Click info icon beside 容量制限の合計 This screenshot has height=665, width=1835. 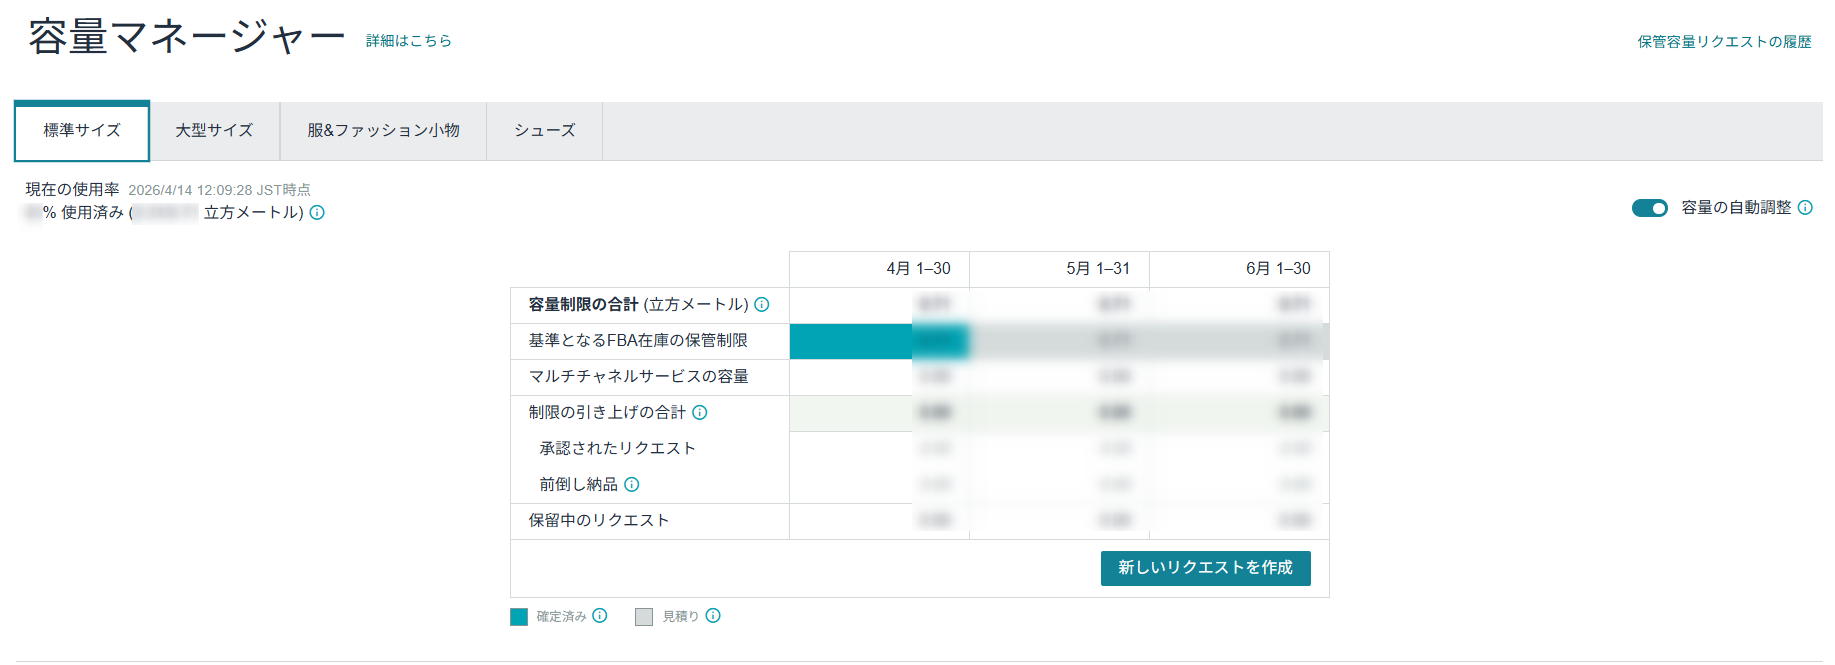pos(762,304)
